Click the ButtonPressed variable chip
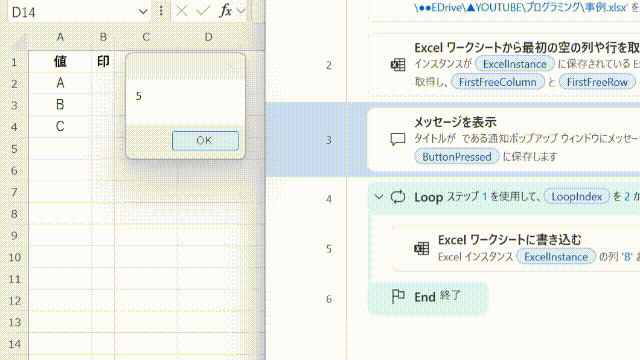The height and width of the screenshot is (360, 640). (x=457, y=157)
